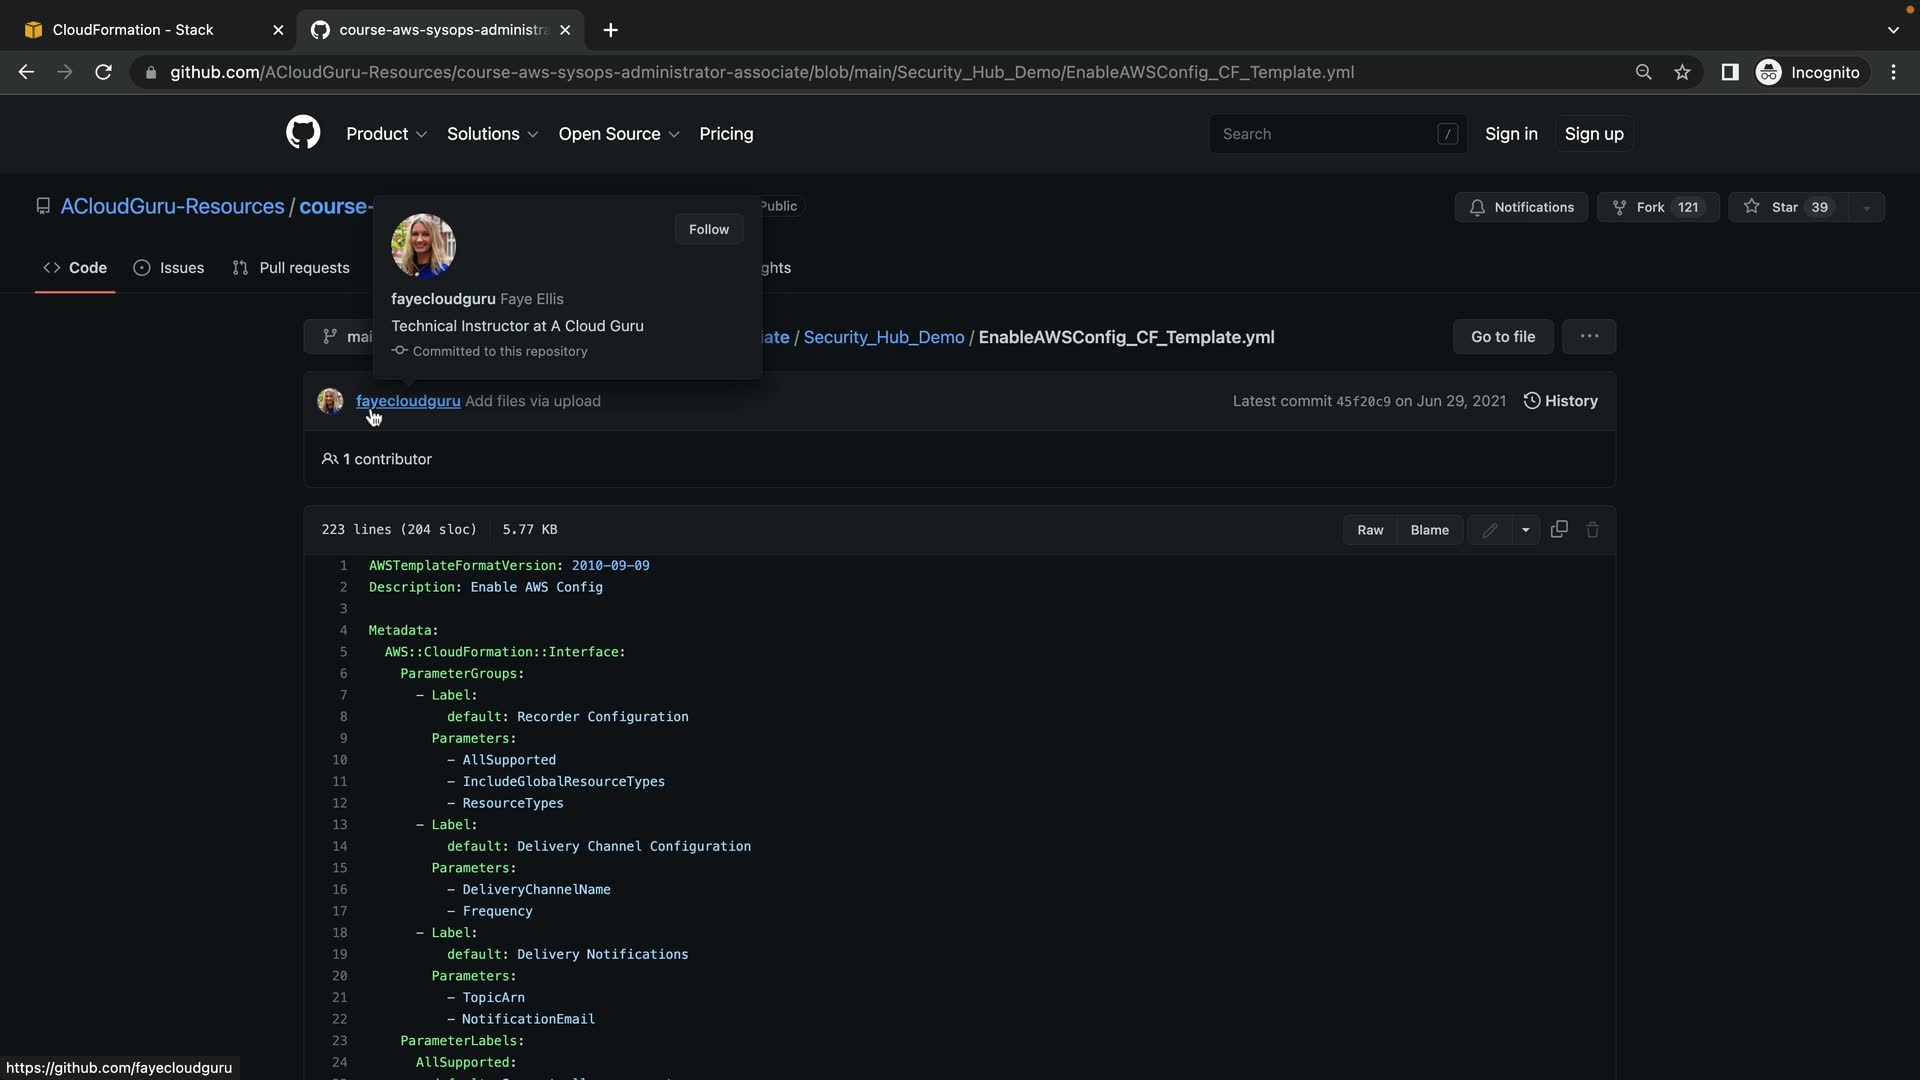Viewport: 1920px width, 1080px height.
Task: Click the Notifications bell button
Action: click(x=1521, y=207)
